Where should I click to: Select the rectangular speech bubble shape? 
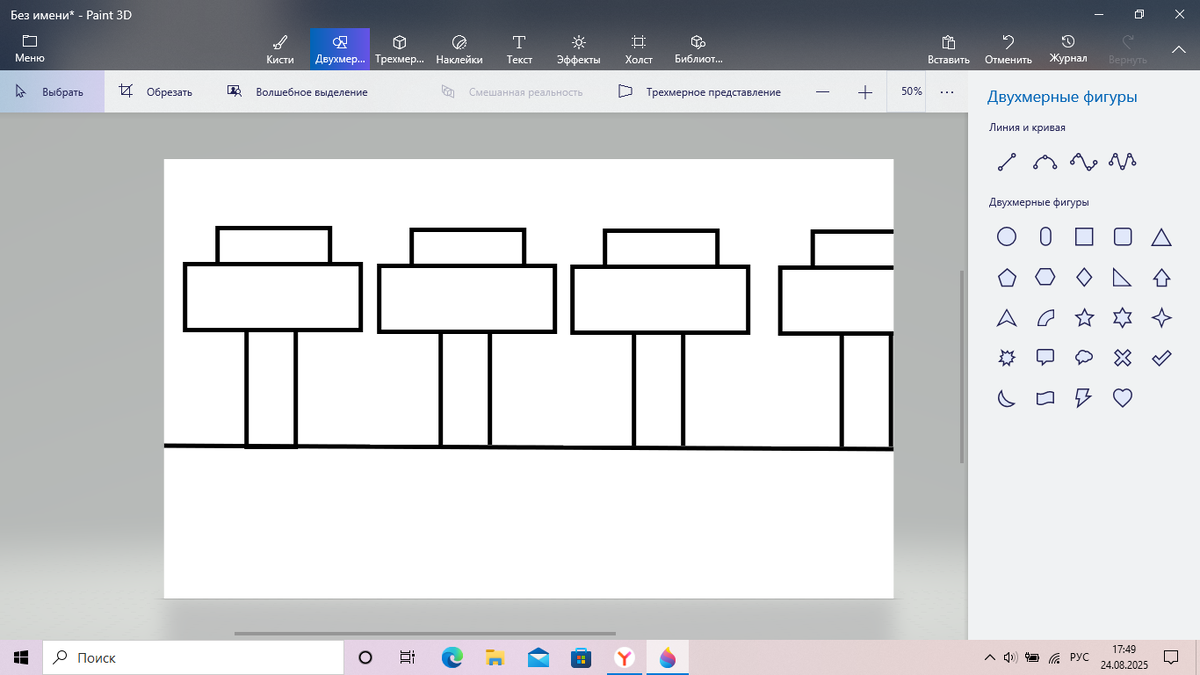[x=1045, y=357]
